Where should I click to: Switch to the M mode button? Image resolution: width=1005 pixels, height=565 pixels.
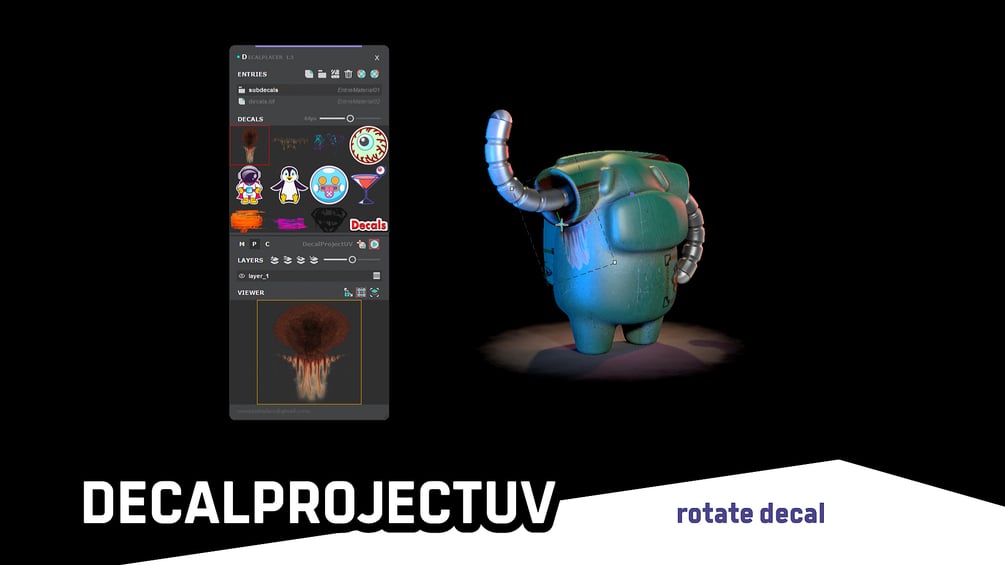tap(242, 244)
